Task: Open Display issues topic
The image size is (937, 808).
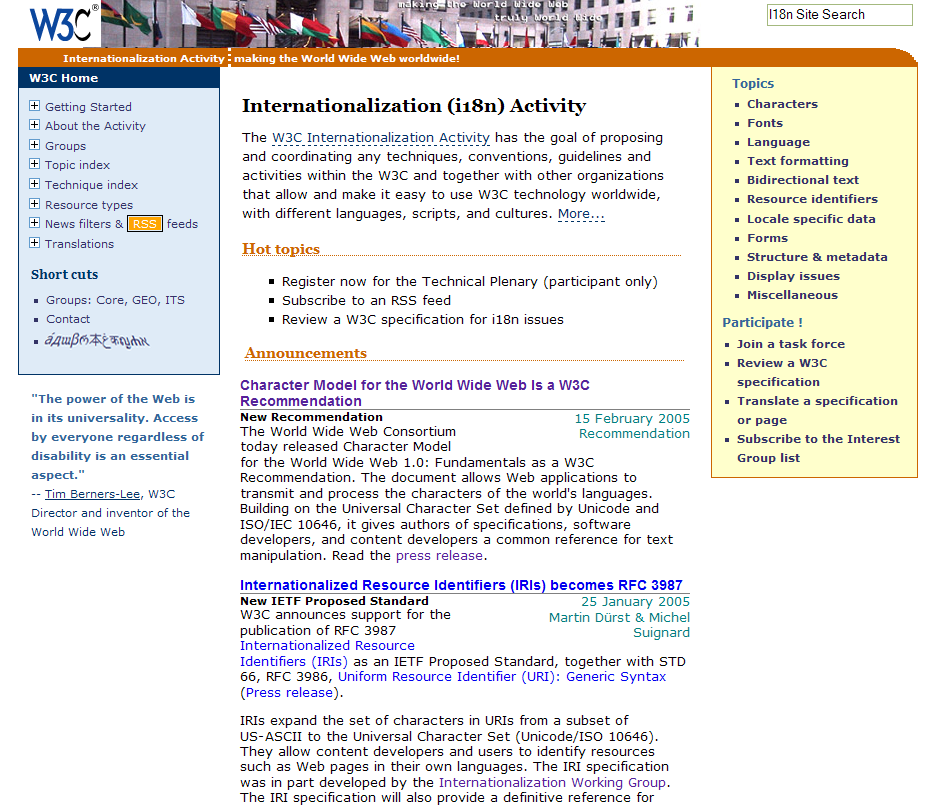Action: tap(793, 276)
